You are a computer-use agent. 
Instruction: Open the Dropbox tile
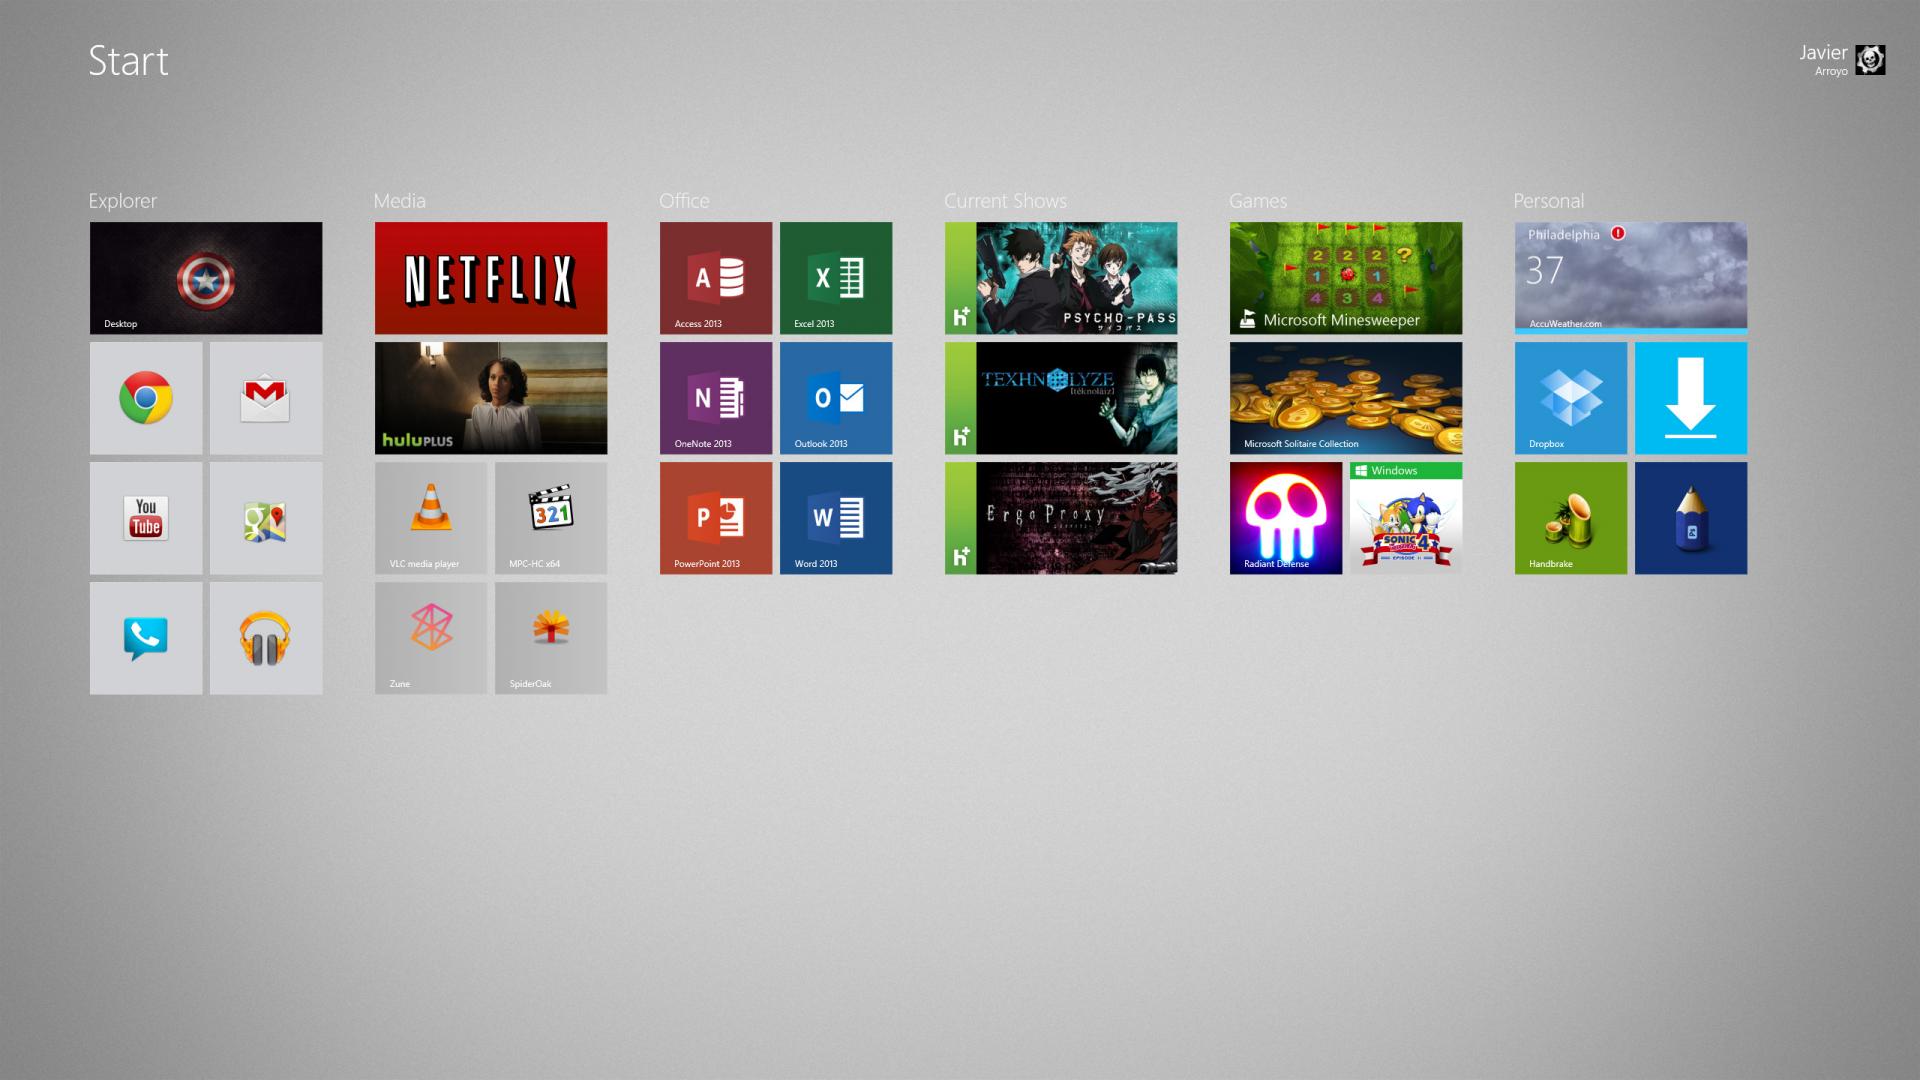(1571, 398)
